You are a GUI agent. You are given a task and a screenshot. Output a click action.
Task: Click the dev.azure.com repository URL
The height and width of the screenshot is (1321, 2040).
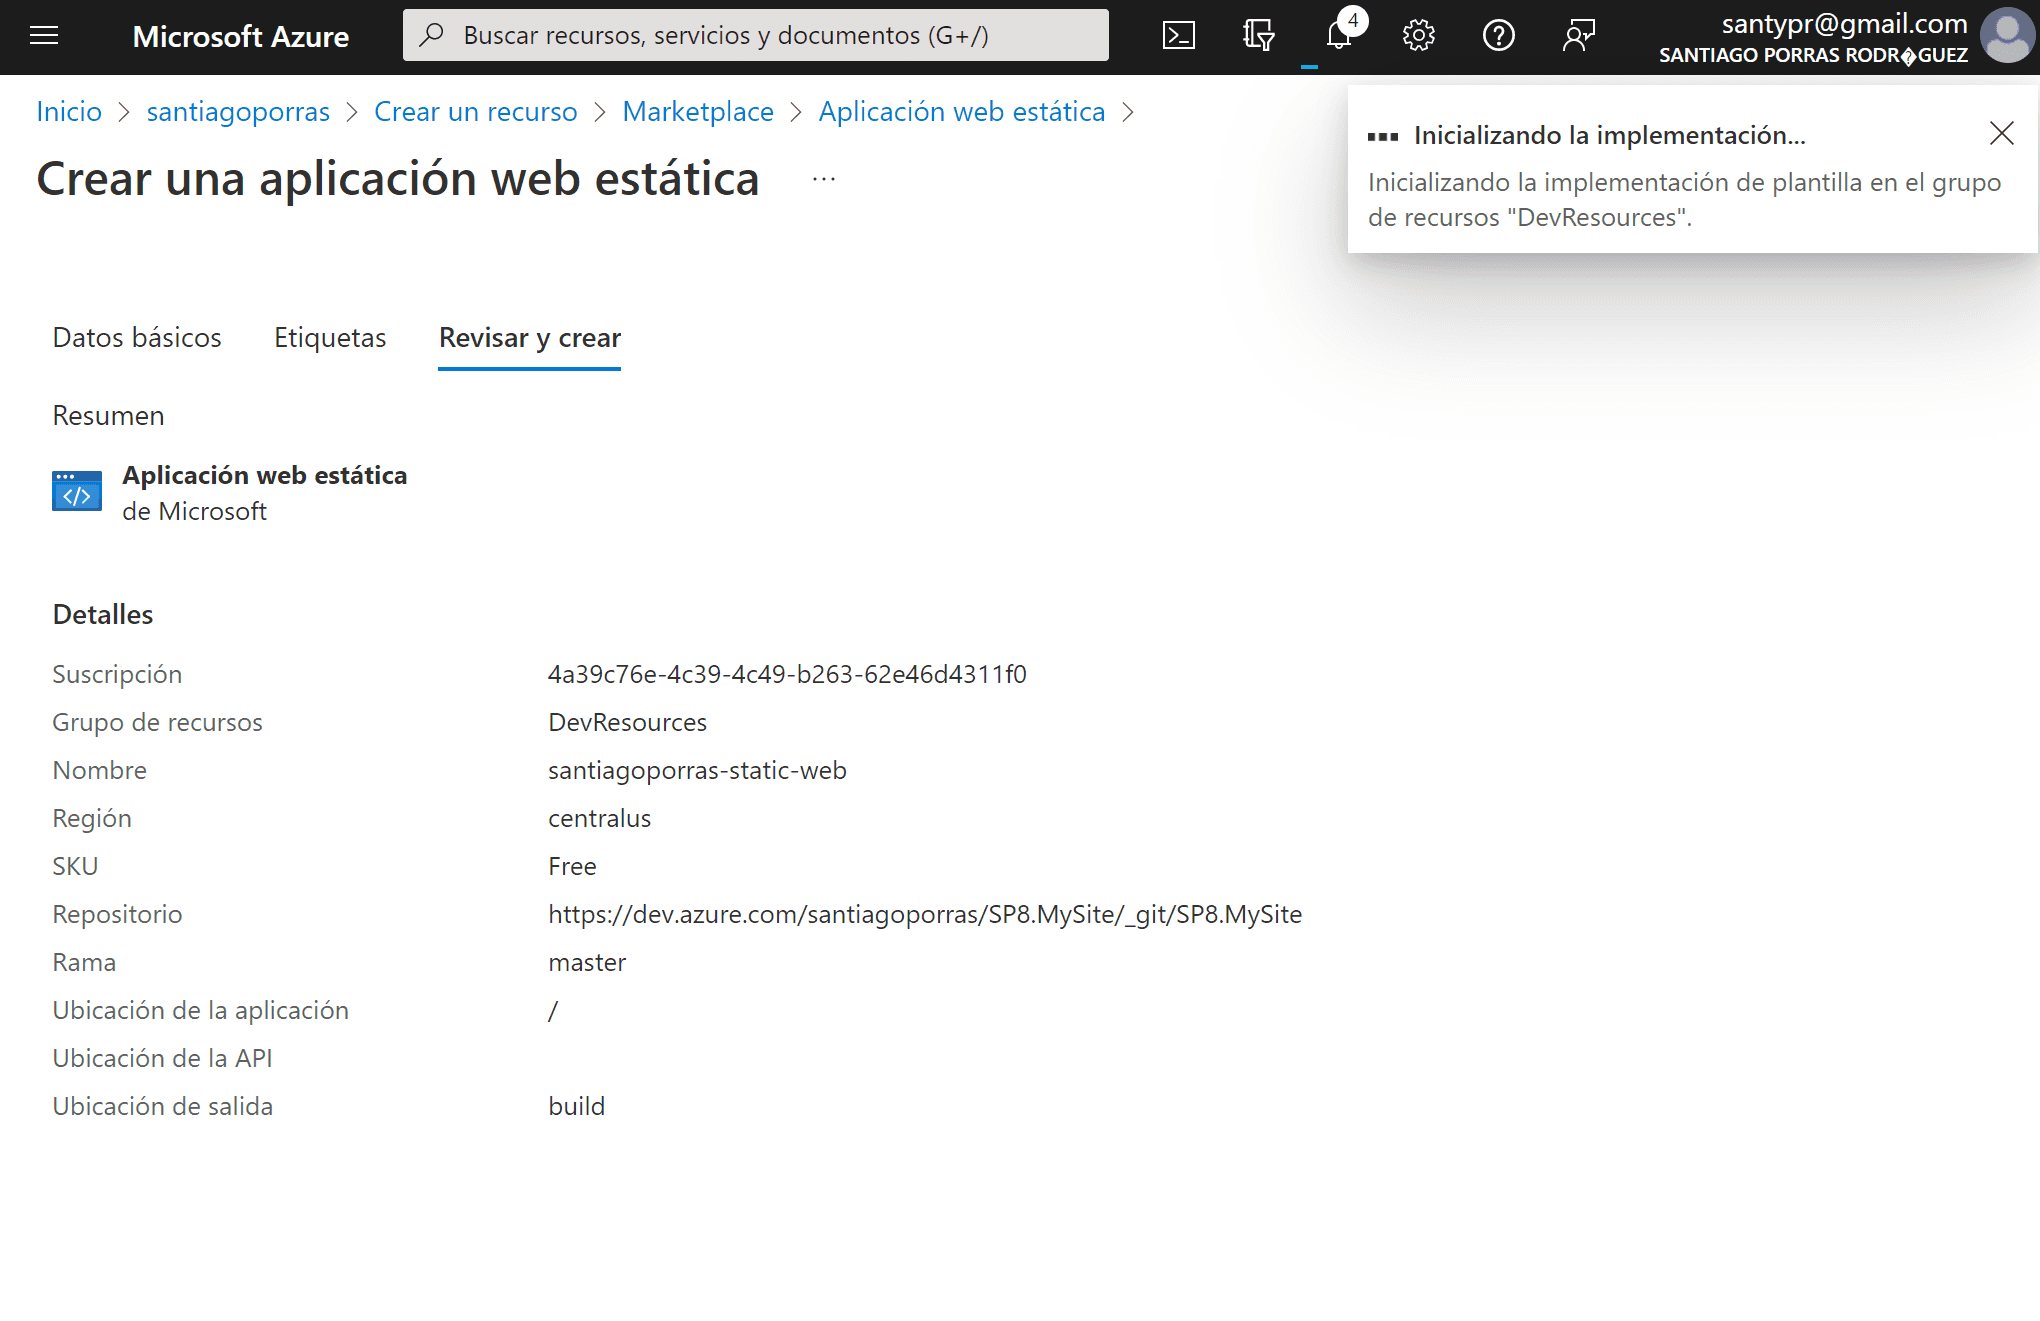(925, 914)
